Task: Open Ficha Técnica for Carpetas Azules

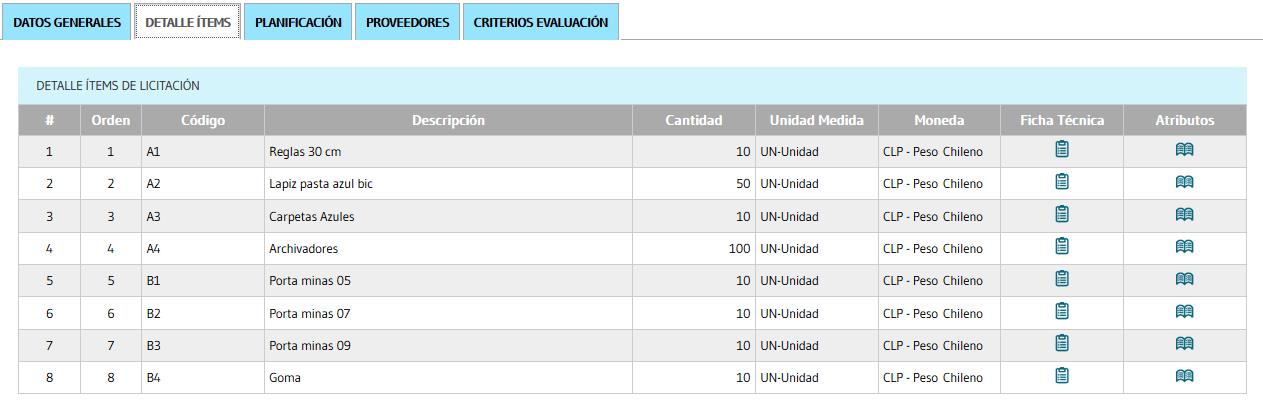Action: (1062, 215)
